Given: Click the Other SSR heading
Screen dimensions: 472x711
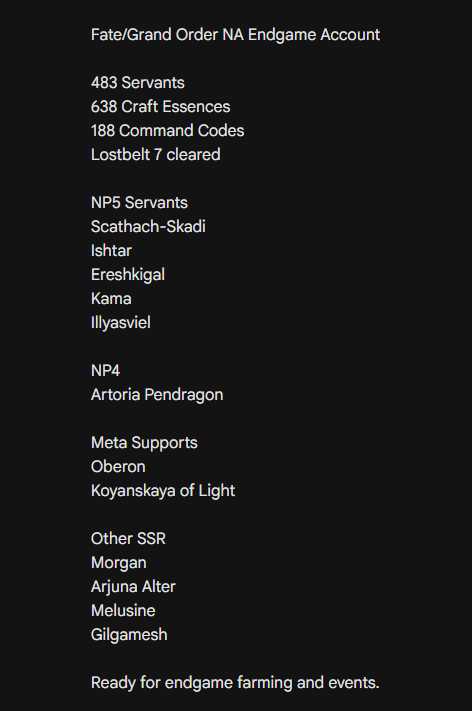Looking at the screenshot, I should [128, 539].
